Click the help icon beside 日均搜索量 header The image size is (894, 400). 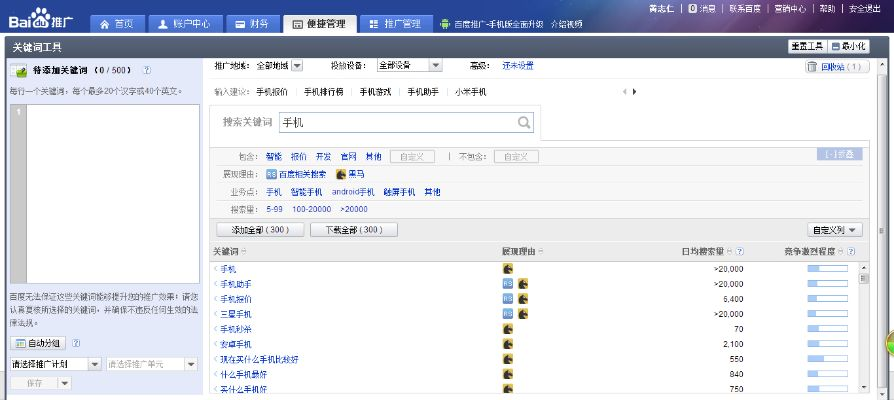click(x=739, y=251)
